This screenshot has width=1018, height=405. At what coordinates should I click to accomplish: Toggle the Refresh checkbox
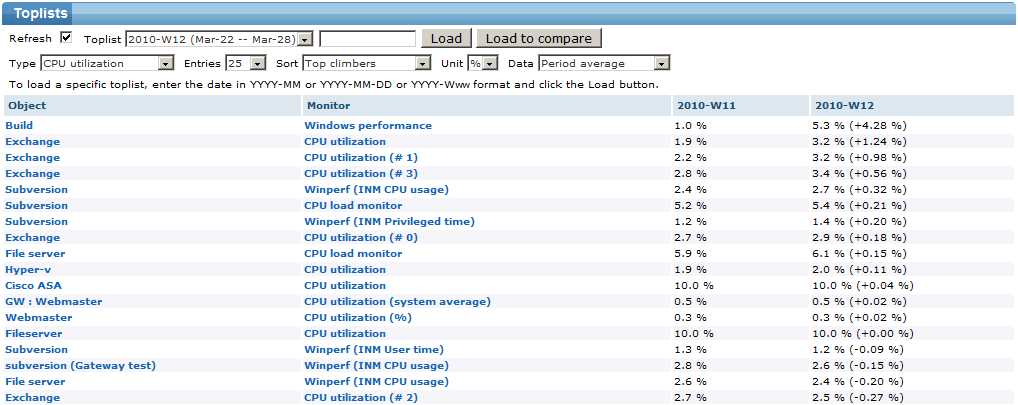(x=66, y=38)
